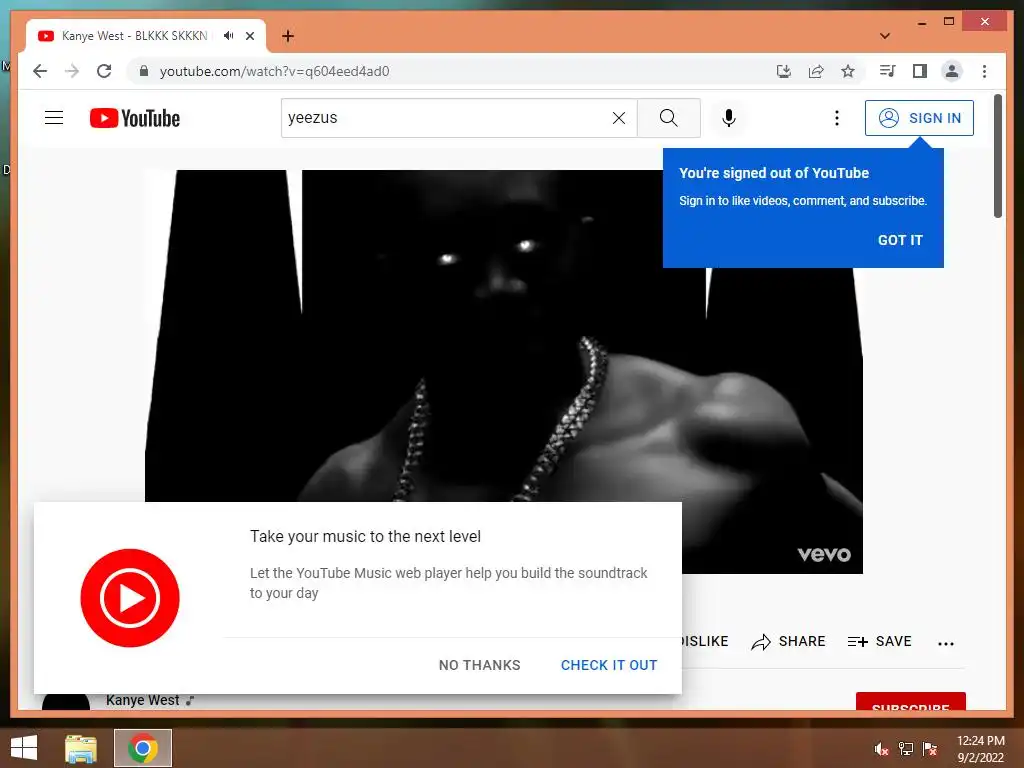The image size is (1024, 768).
Task: Expand the tab search chevron
Action: tap(885, 36)
